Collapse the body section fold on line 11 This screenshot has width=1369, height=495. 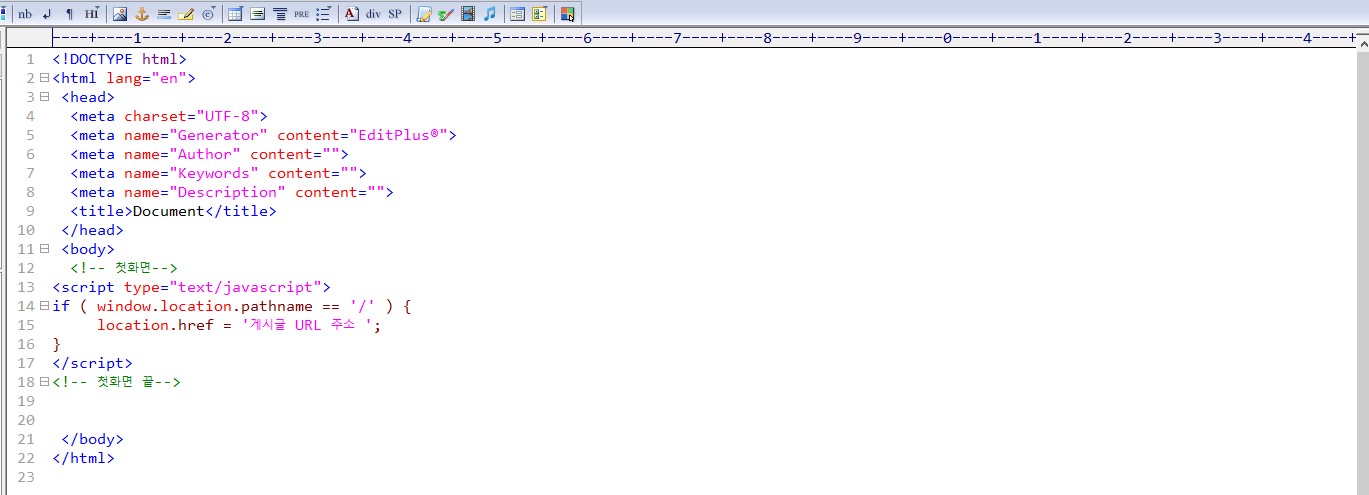pyautogui.click(x=44, y=249)
